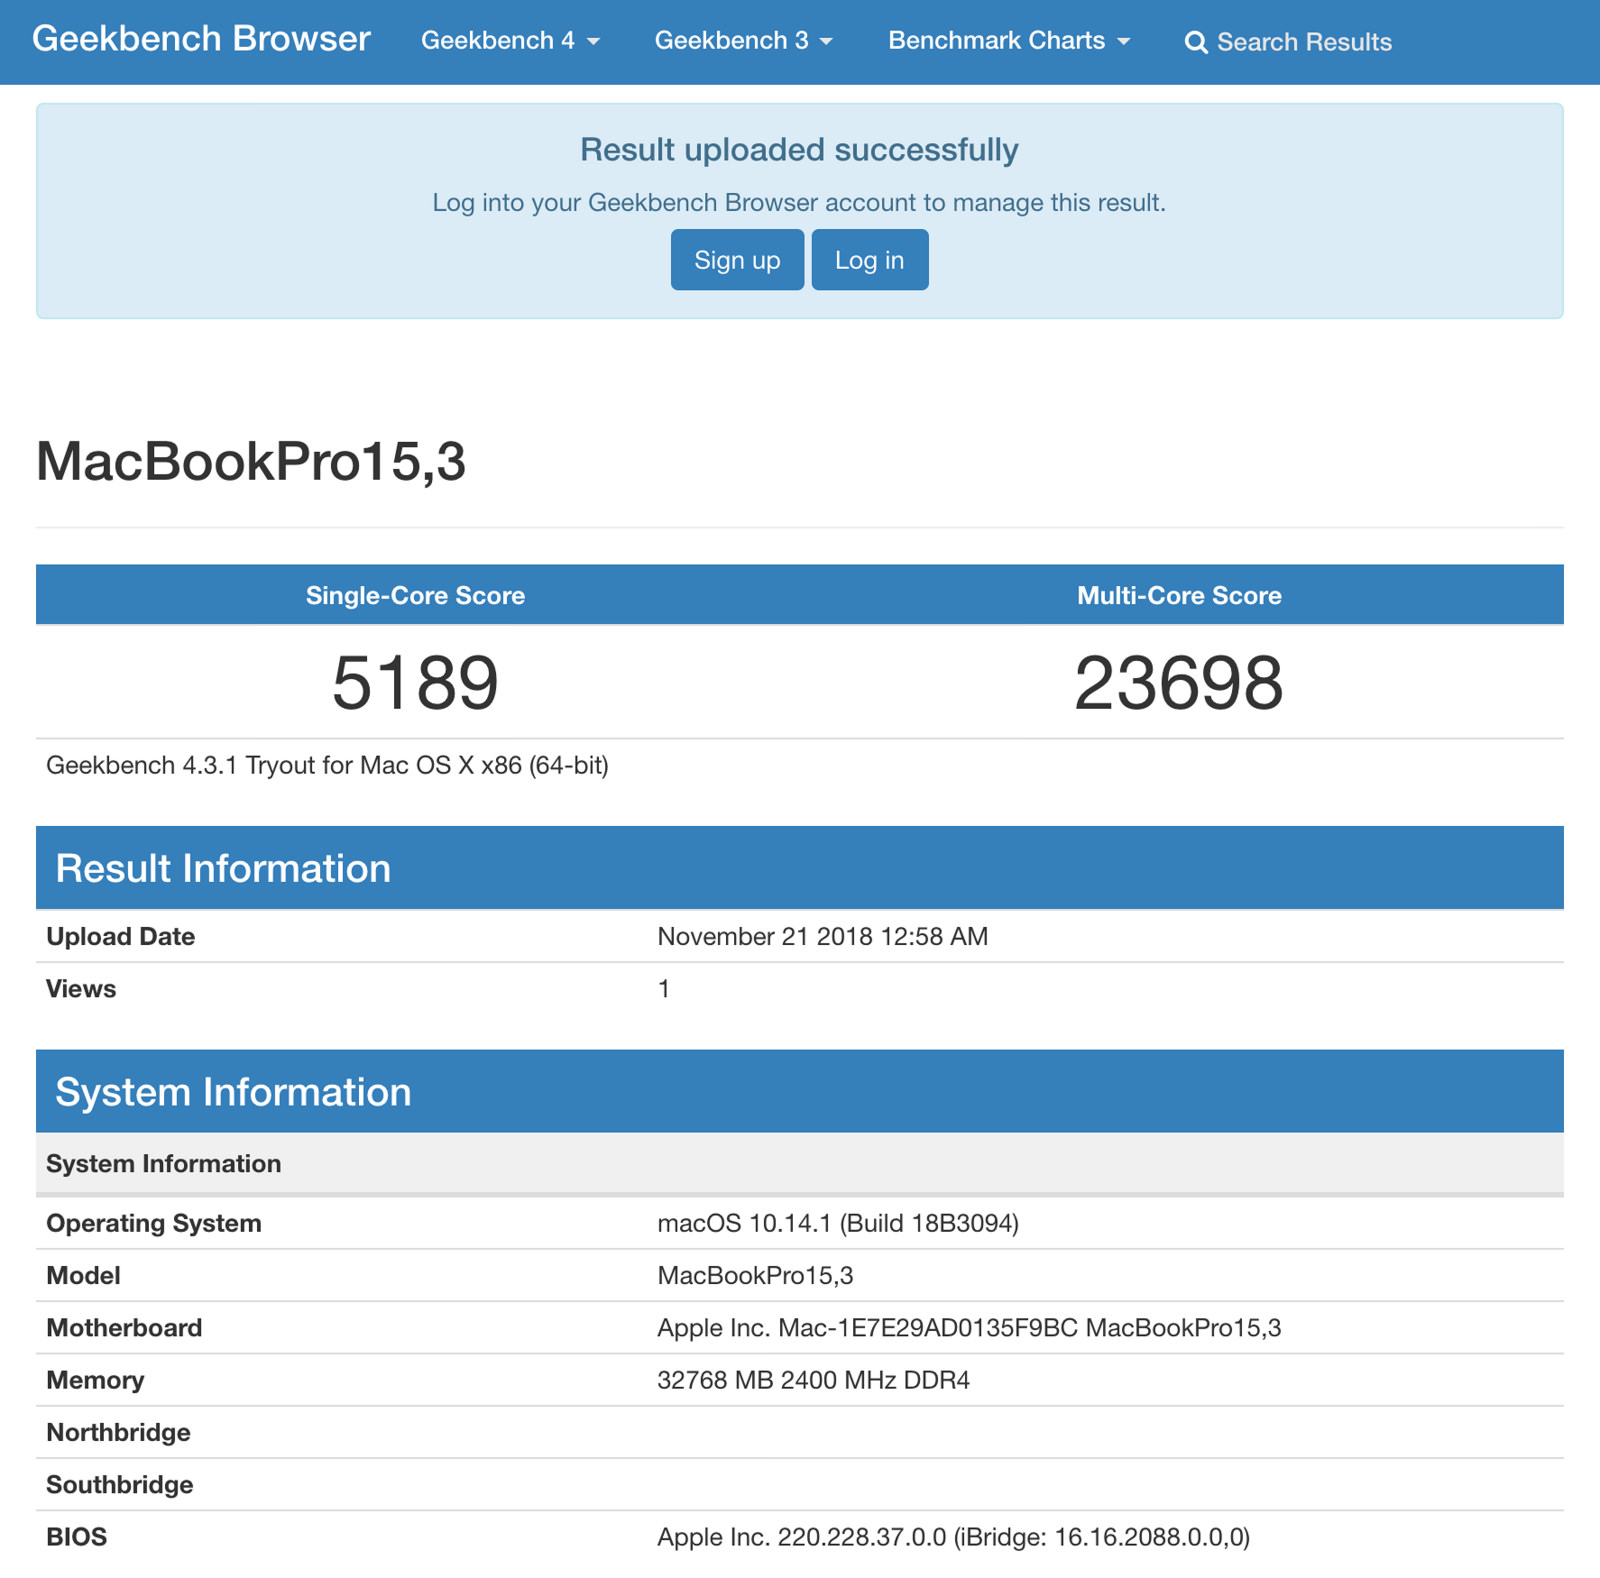
Task: Click the gray System Information subheader row
Action: 800,1164
